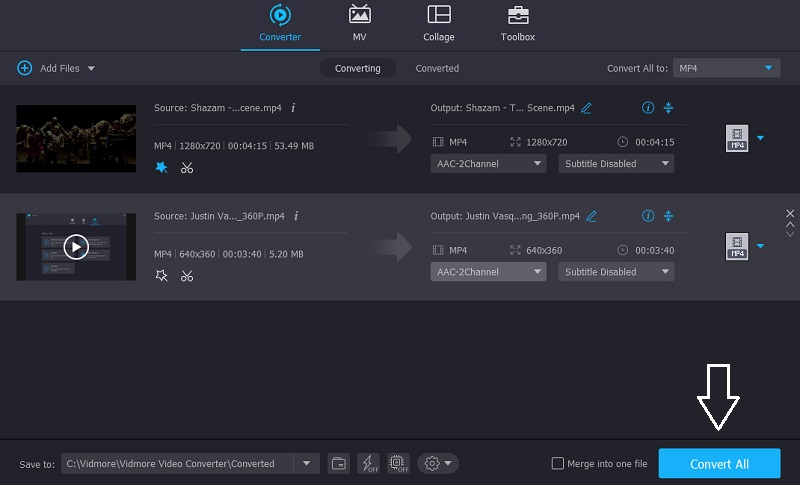800x485 pixels.
Task: Click the Add Files button
Action: [x=56, y=68]
